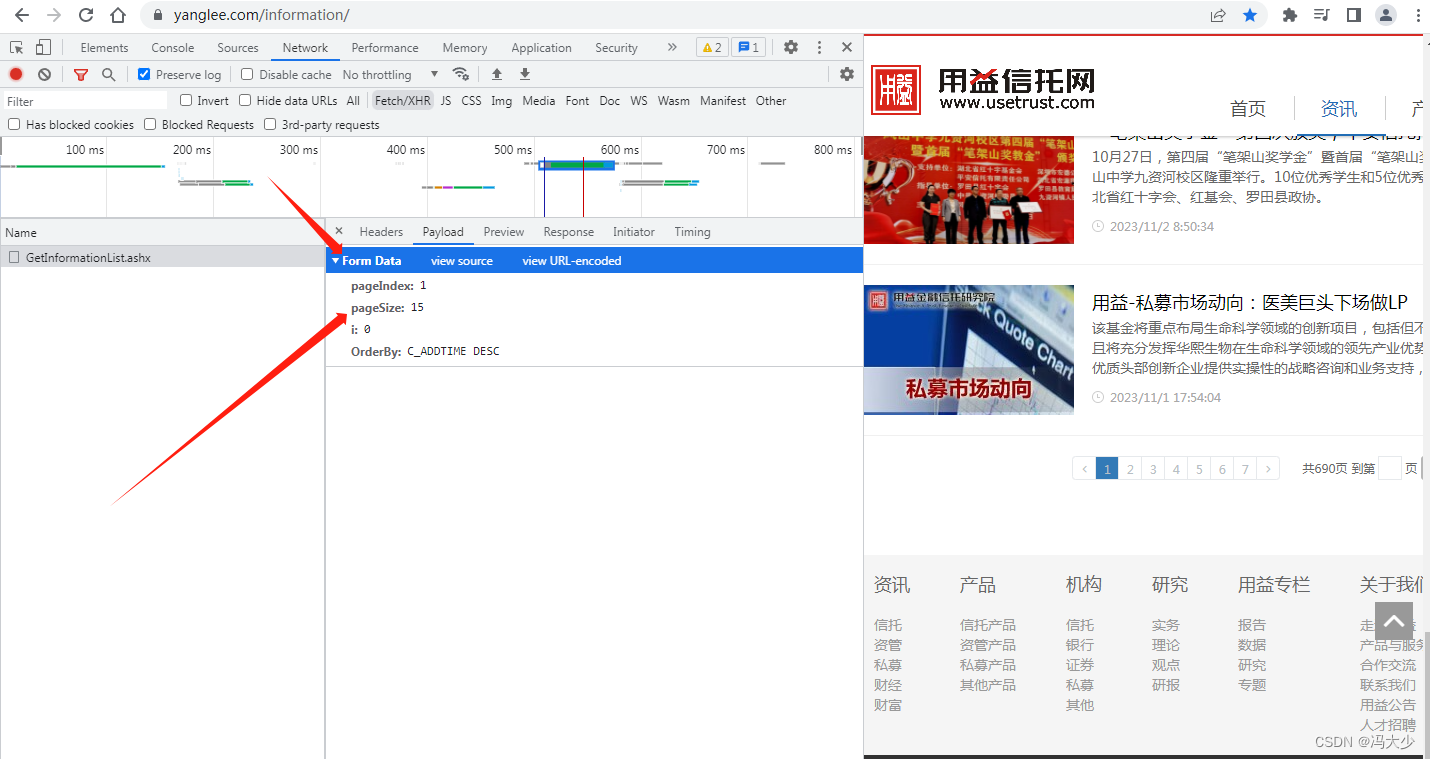Image resolution: width=1430 pixels, height=759 pixels.
Task: Open the 私募市场动向 article thumbnail
Action: click(x=969, y=349)
